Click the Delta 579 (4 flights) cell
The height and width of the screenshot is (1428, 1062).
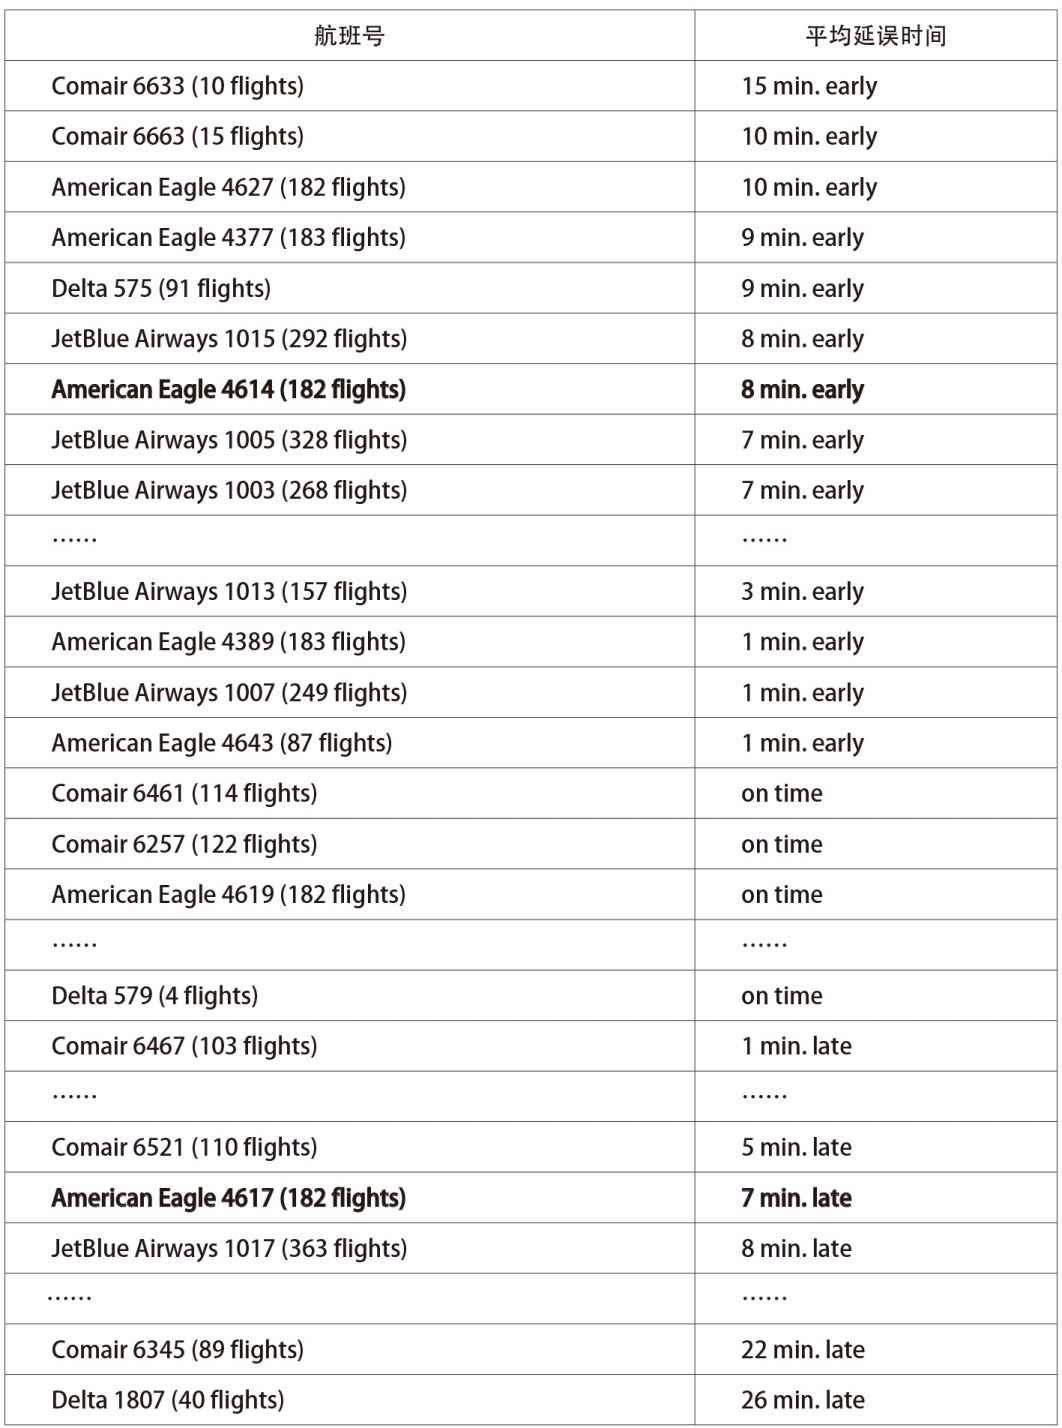tap(154, 996)
